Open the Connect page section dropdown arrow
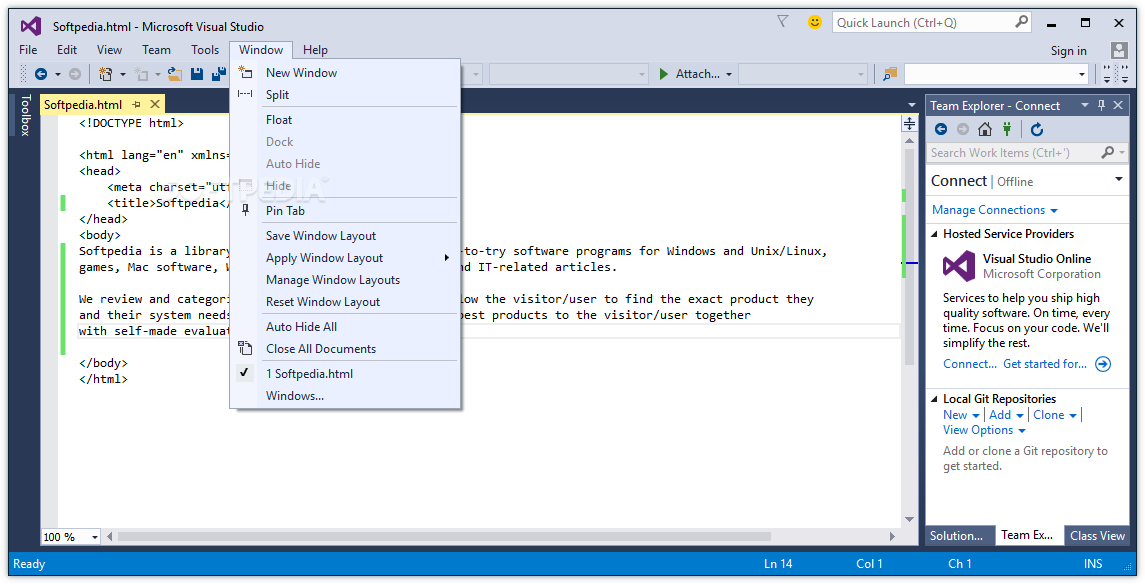Viewport: 1145px width, 584px height. [x=1119, y=180]
